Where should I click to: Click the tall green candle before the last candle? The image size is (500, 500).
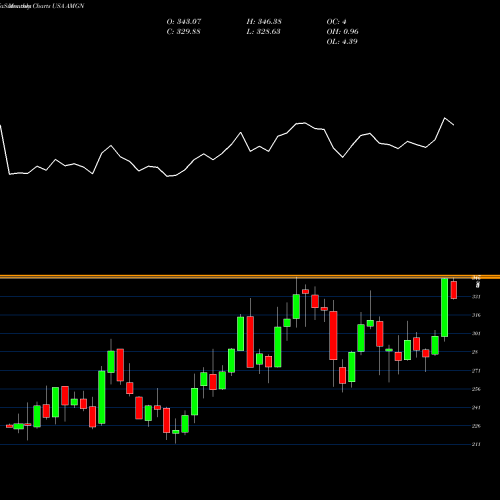[444, 307]
